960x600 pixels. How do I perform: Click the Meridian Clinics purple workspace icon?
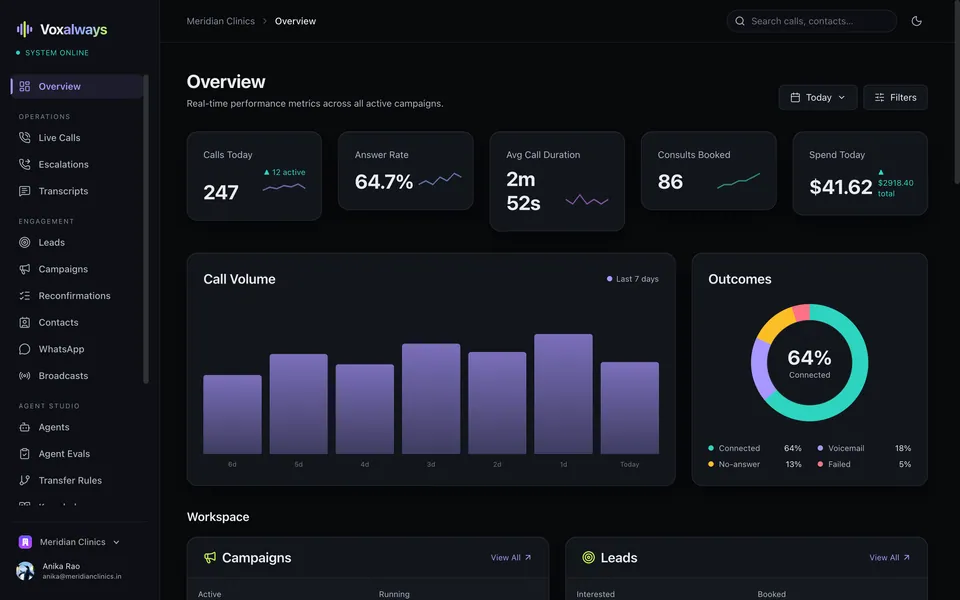point(25,542)
